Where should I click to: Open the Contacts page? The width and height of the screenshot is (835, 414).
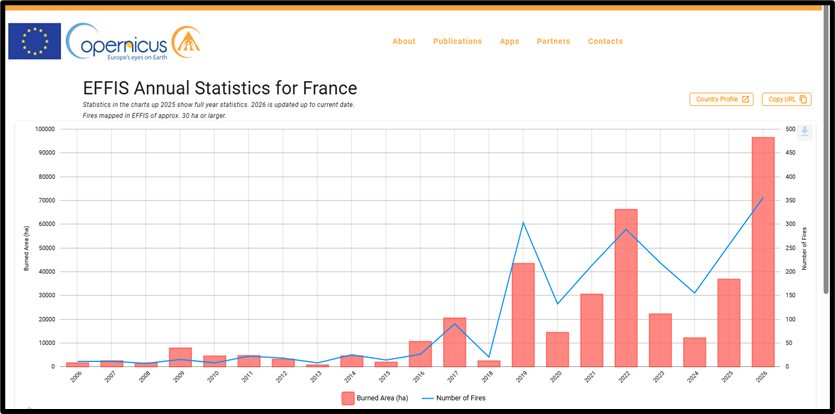pos(605,42)
